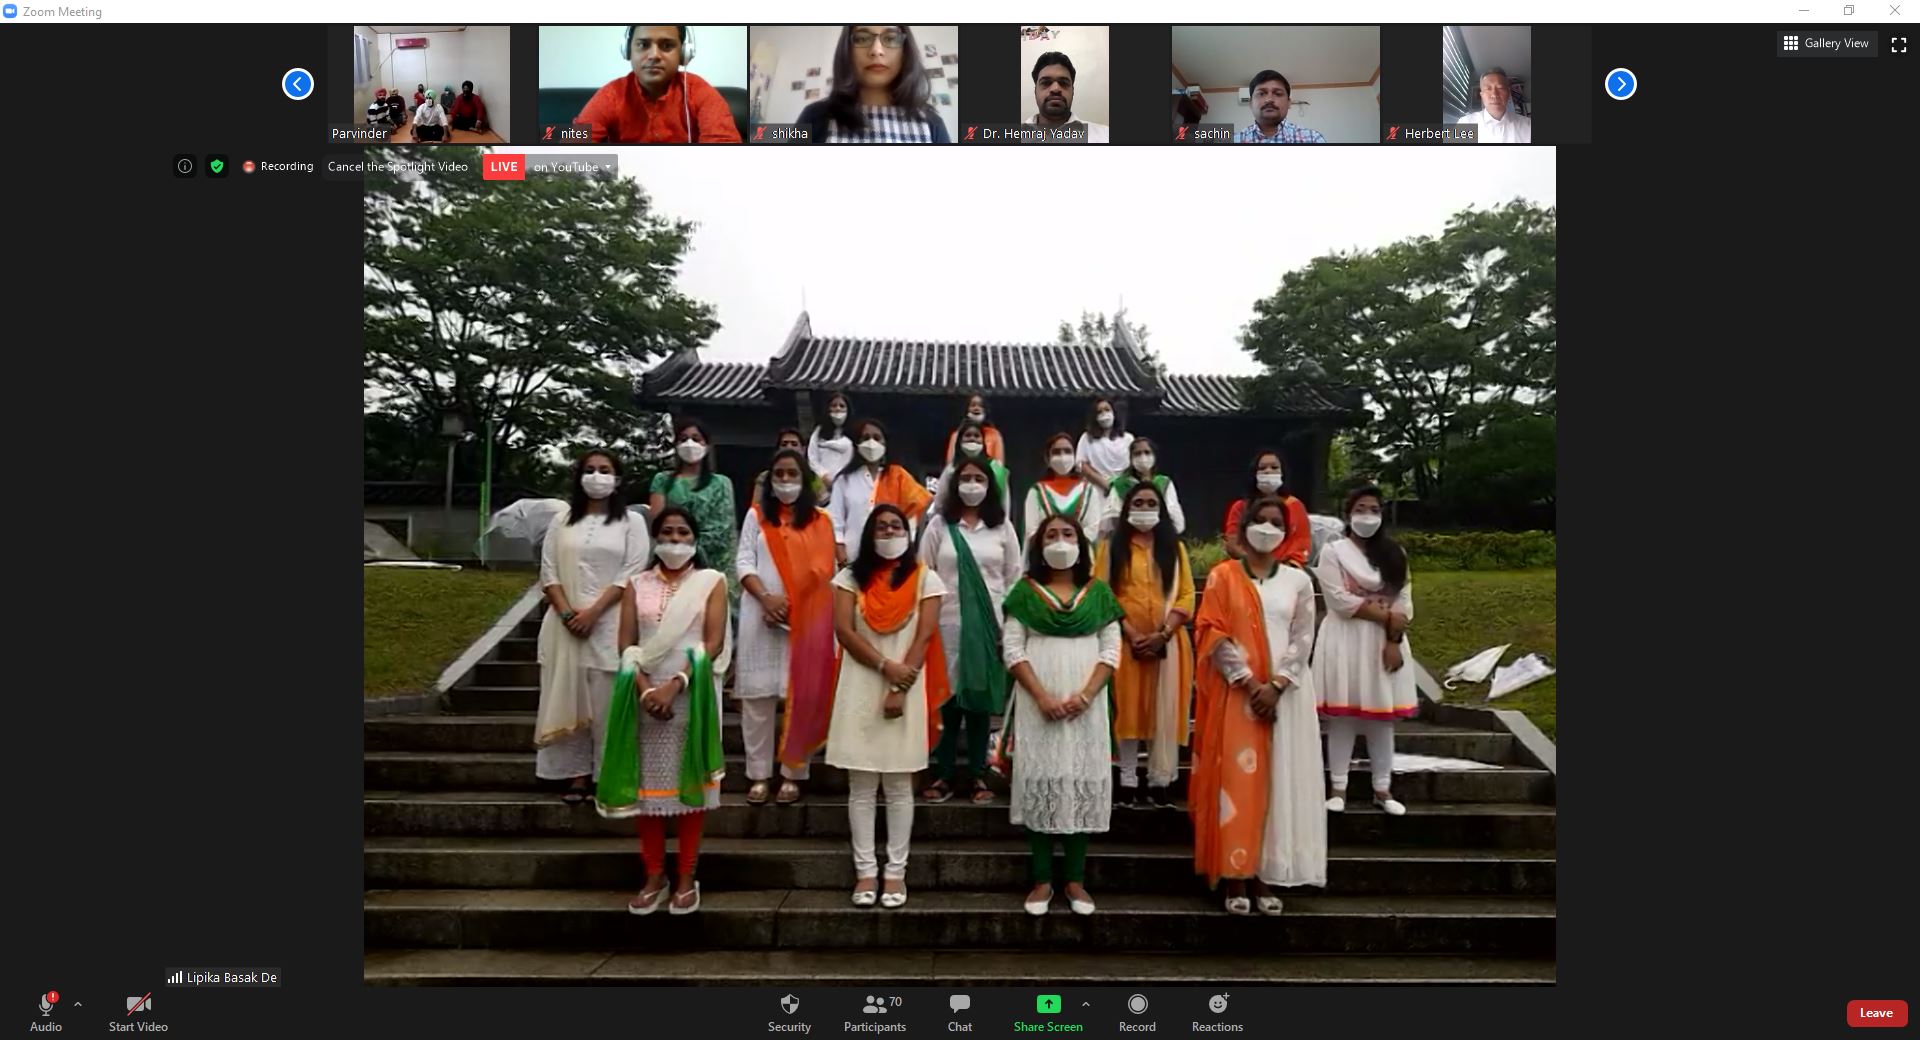This screenshot has height=1040, width=1920.
Task: Select shikha's video thumbnail
Action: (853, 84)
